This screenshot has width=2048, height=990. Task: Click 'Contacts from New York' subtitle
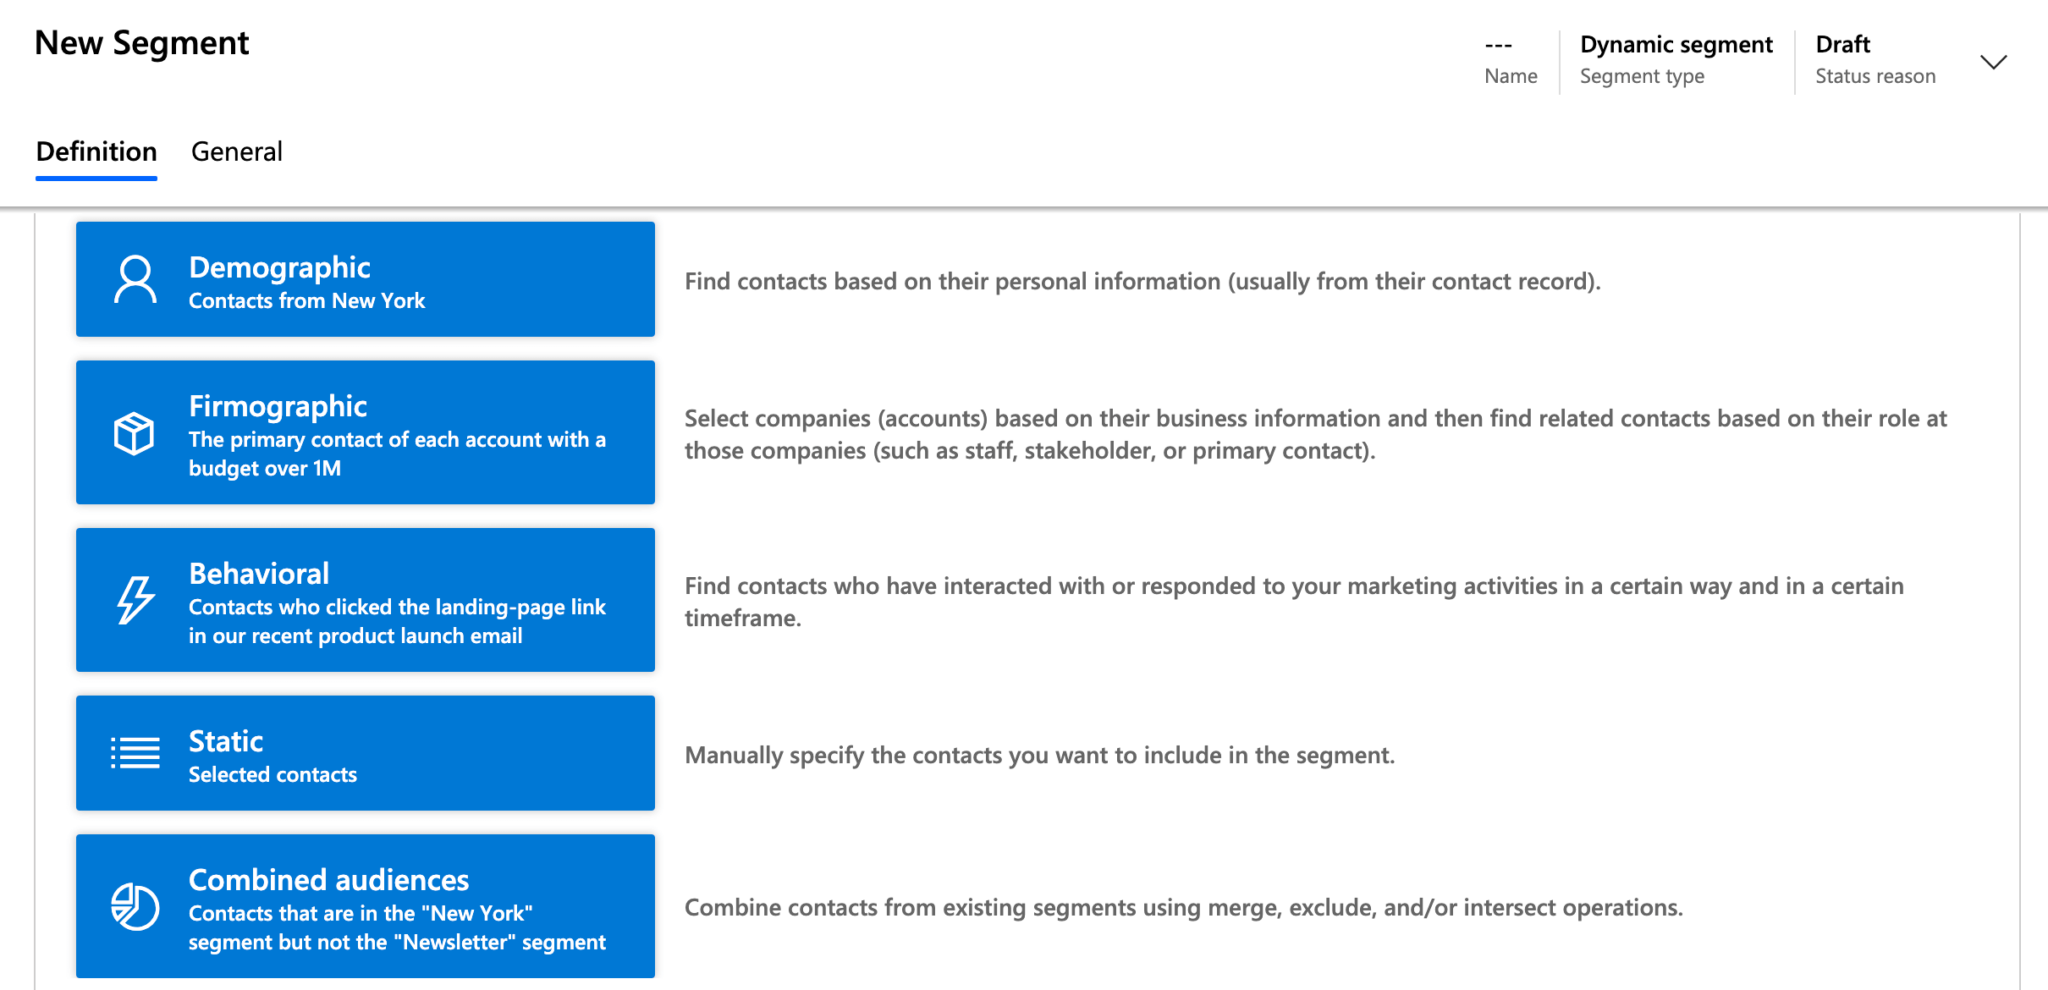(x=307, y=301)
